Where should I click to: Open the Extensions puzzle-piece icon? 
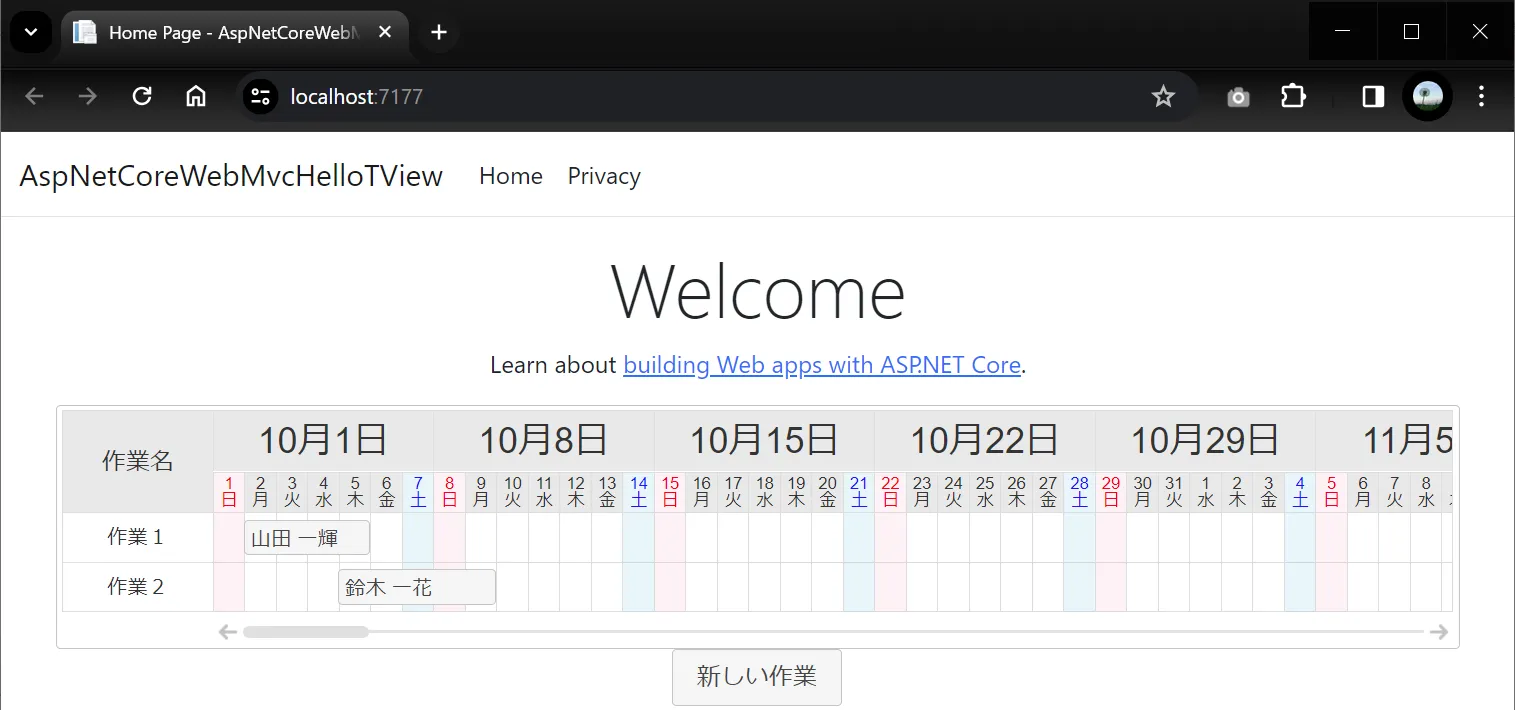point(1293,96)
